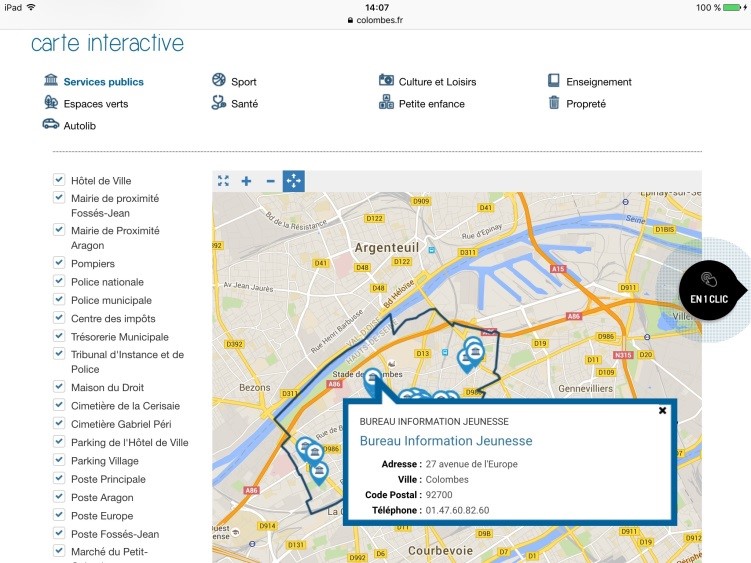Click the address 27 avenue de l'Europe
The width and height of the screenshot is (751, 563).
(471, 464)
